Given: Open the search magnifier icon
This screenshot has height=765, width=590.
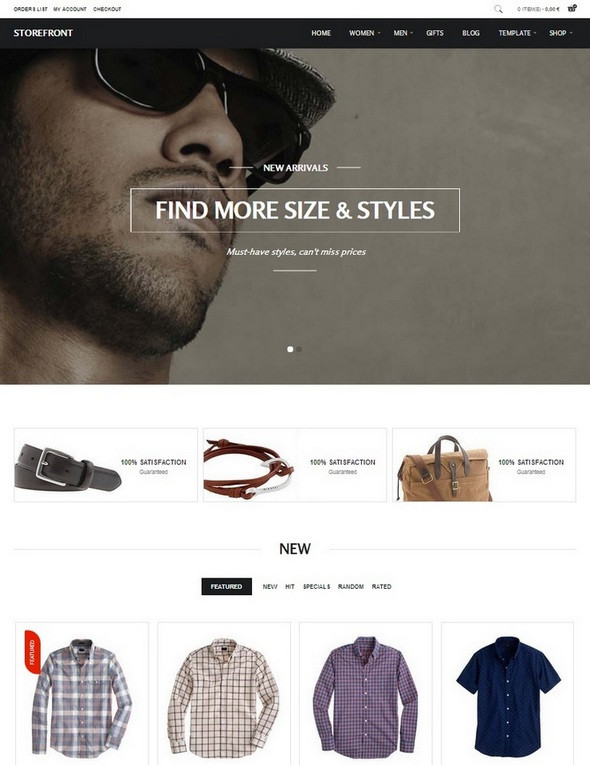Looking at the screenshot, I should click(x=498, y=9).
